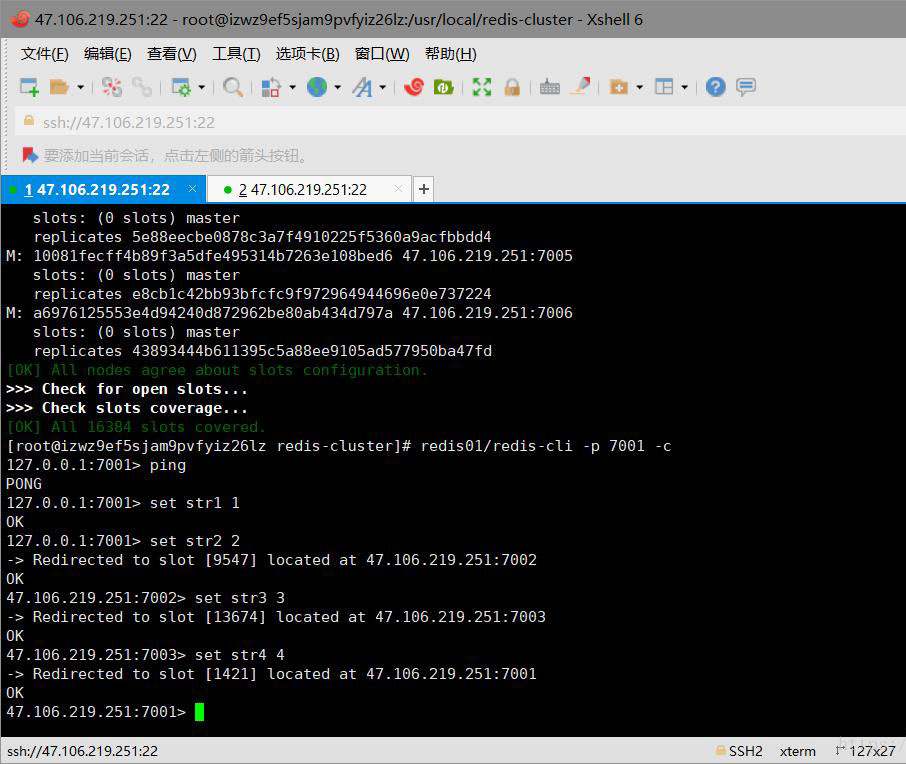Click SSH2 in the status bar
The width and height of the screenshot is (906, 764).
click(745, 751)
